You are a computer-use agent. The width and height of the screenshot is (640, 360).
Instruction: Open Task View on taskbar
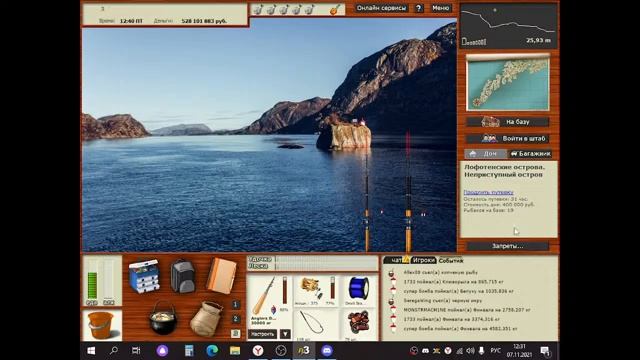tap(136, 351)
